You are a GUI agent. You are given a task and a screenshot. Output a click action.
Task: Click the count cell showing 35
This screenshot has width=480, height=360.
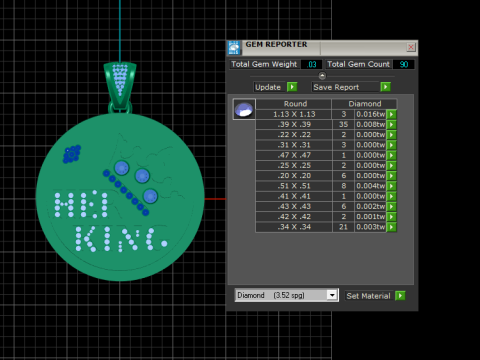(343, 125)
